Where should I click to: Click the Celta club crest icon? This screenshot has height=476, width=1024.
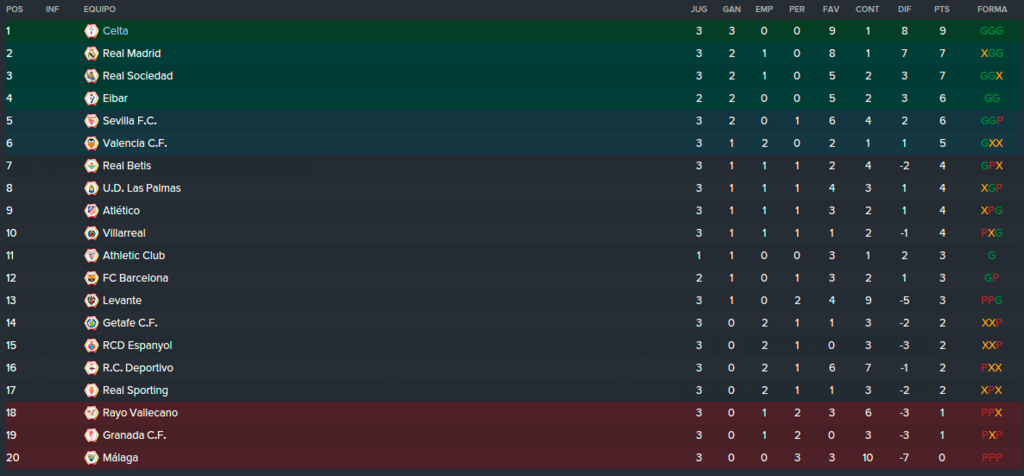91,31
